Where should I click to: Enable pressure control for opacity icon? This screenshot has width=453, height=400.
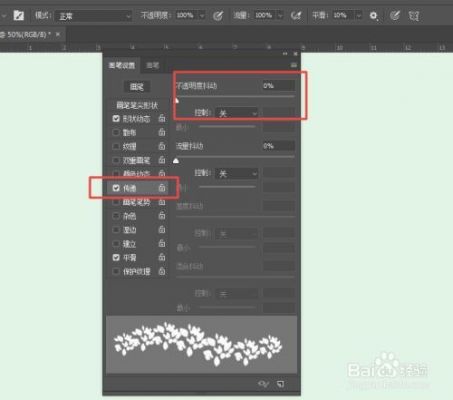218,16
